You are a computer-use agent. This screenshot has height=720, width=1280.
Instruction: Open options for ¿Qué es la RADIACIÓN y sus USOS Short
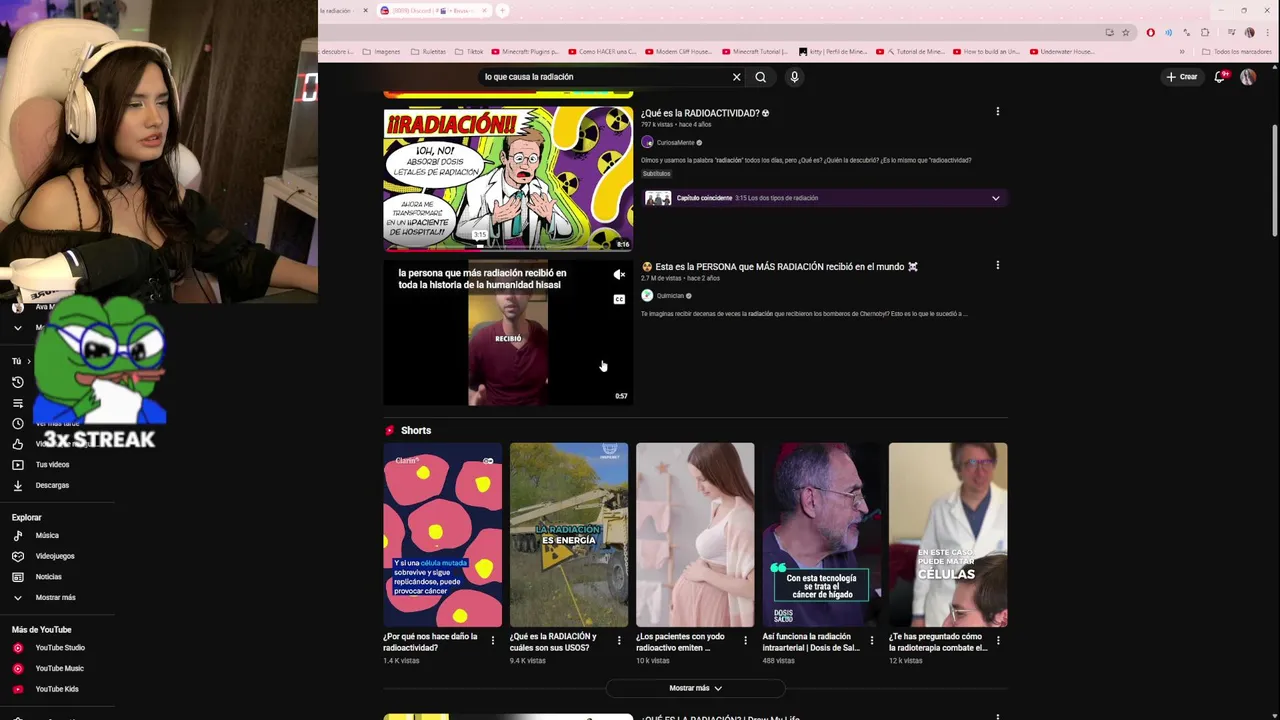(618, 640)
